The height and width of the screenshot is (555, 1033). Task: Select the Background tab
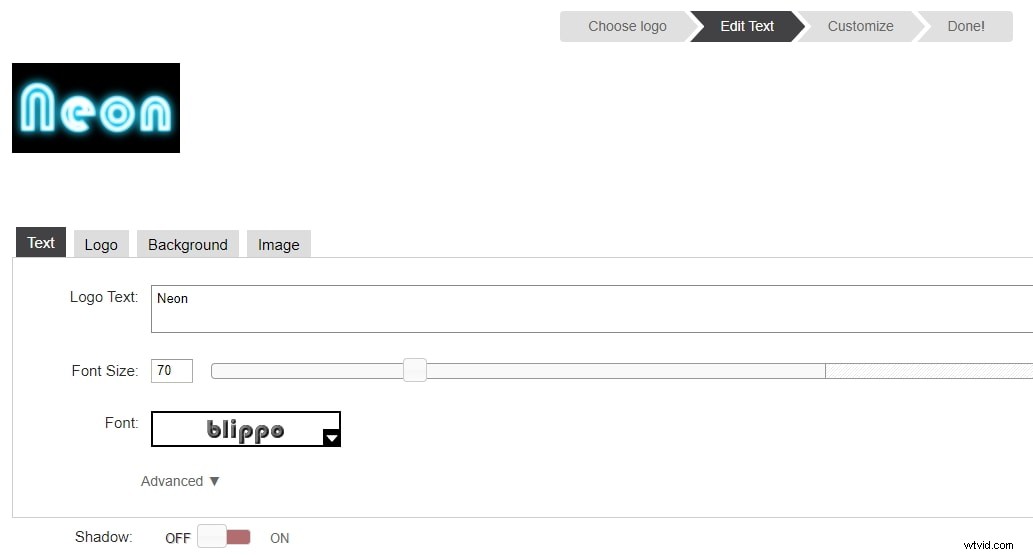click(188, 244)
